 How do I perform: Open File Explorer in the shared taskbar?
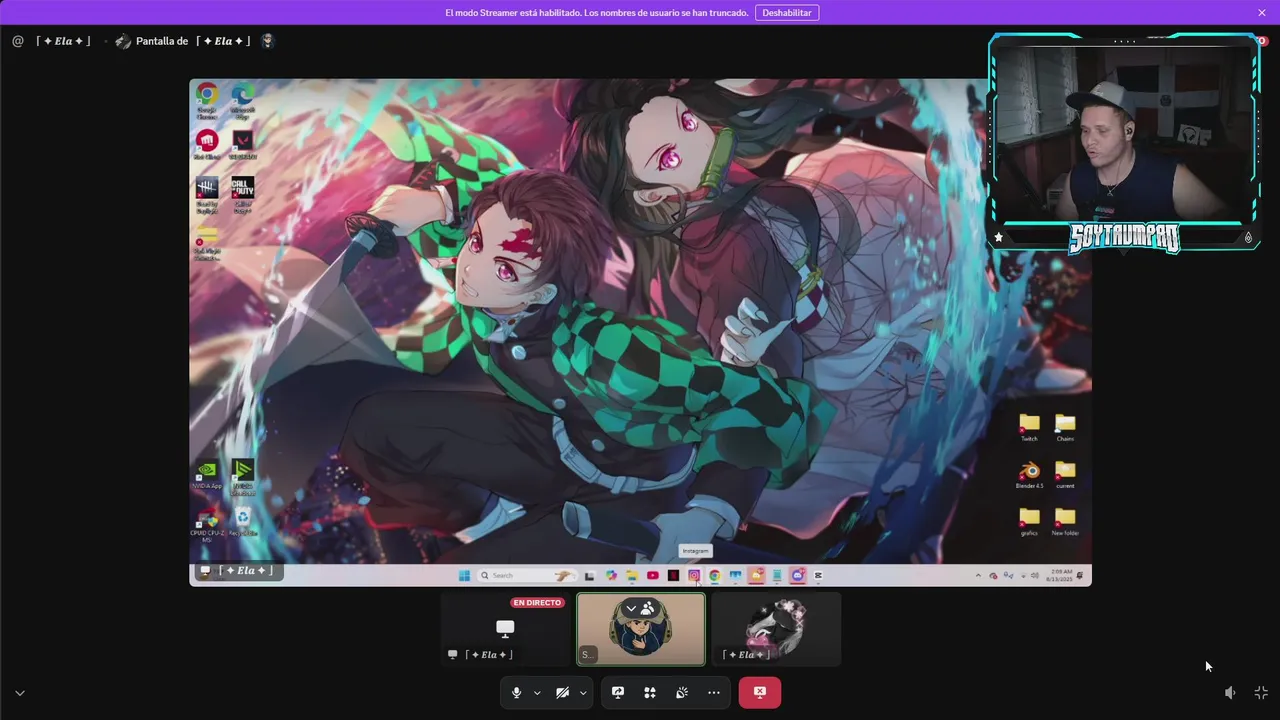coord(632,575)
